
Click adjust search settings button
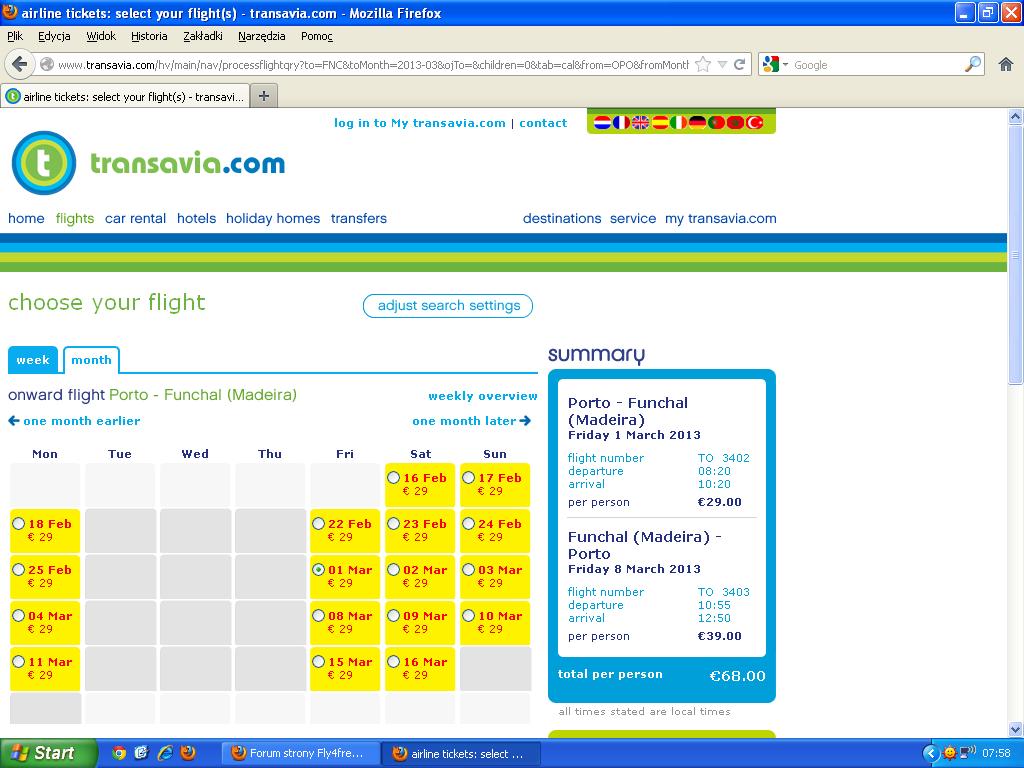click(448, 306)
